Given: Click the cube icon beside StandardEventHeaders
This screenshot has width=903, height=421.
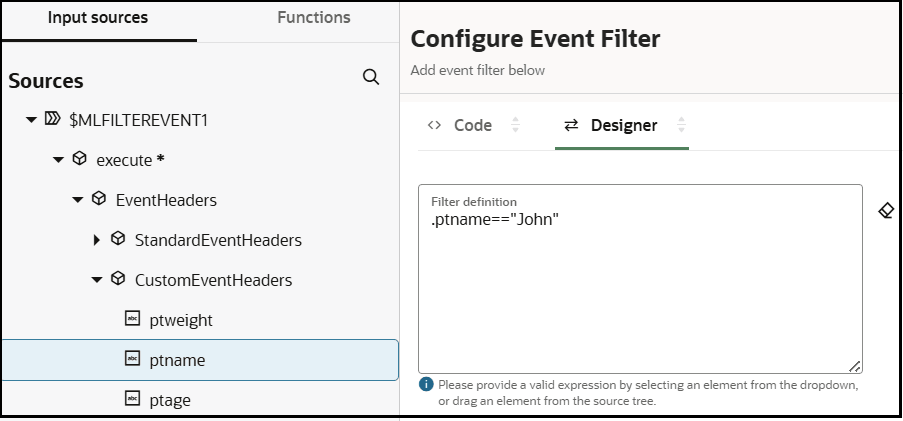Looking at the screenshot, I should pos(118,239).
